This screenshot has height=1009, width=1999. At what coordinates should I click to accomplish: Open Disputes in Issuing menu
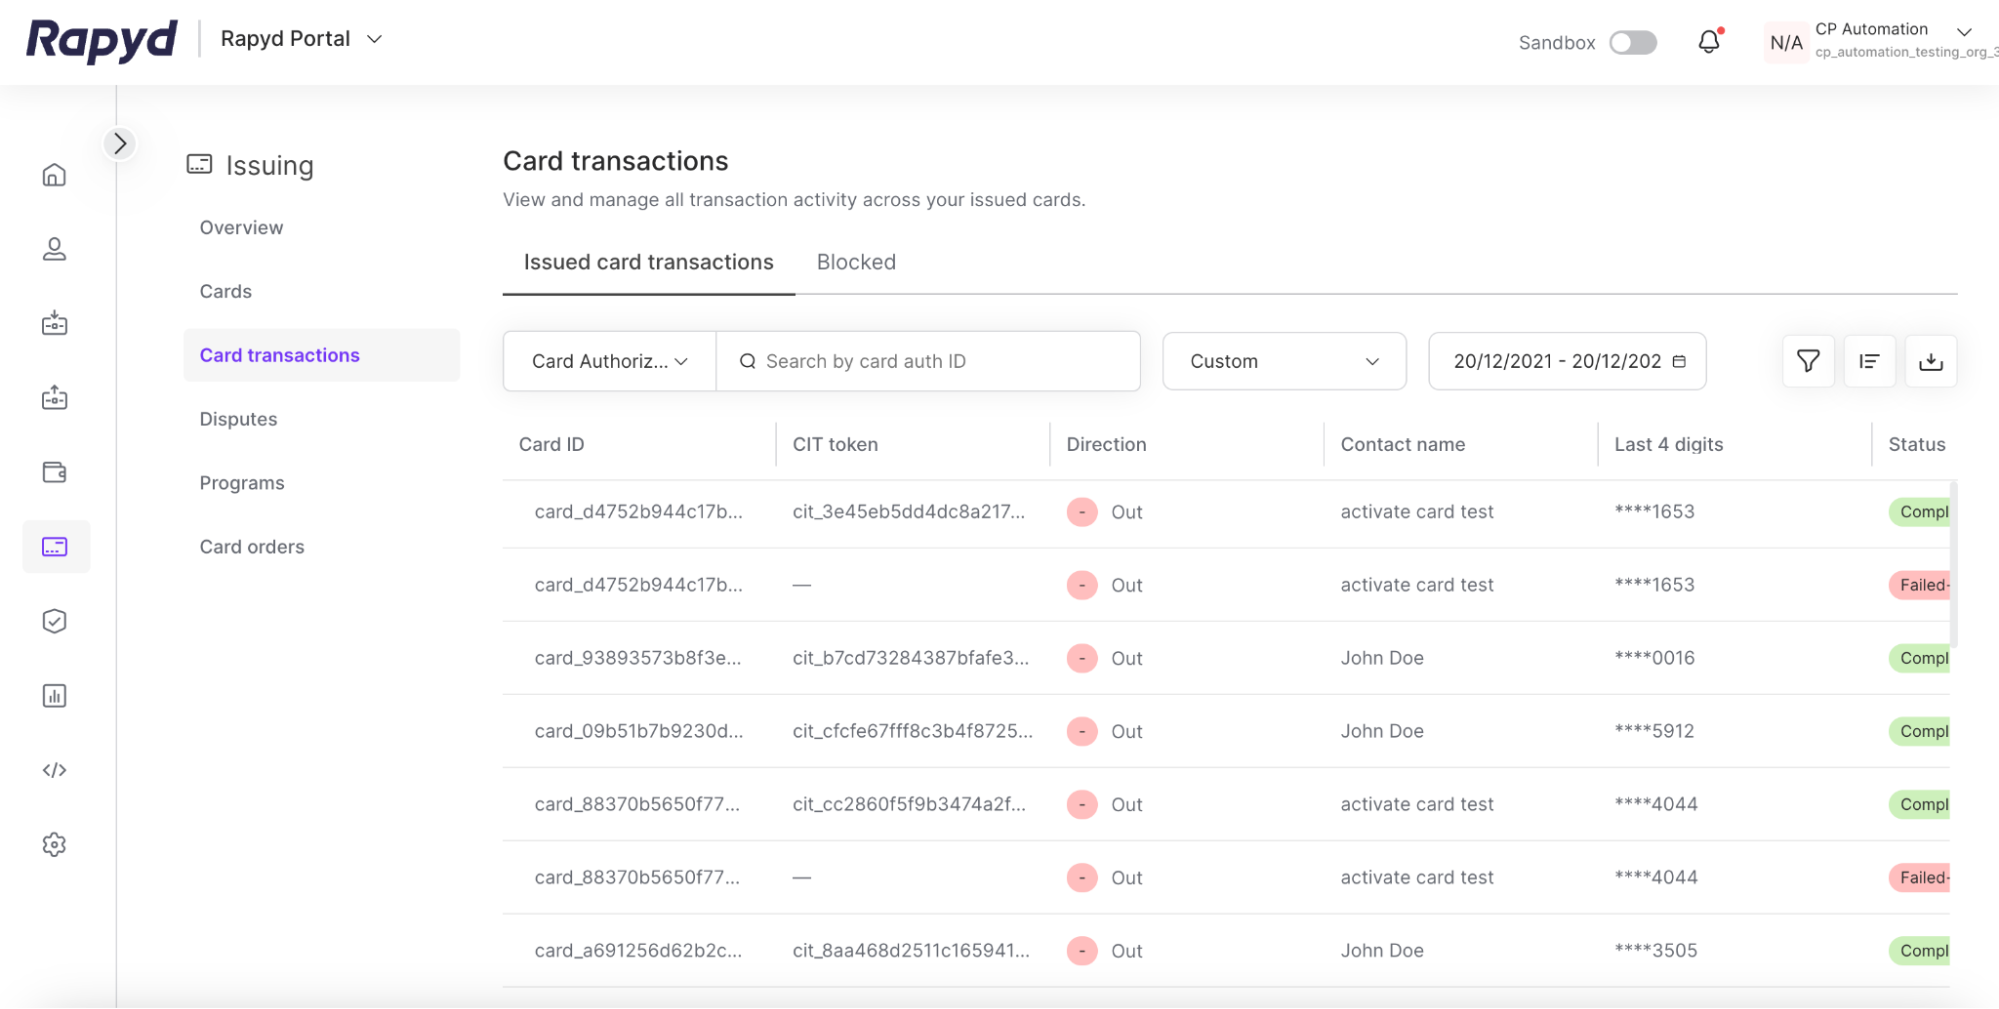click(238, 419)
